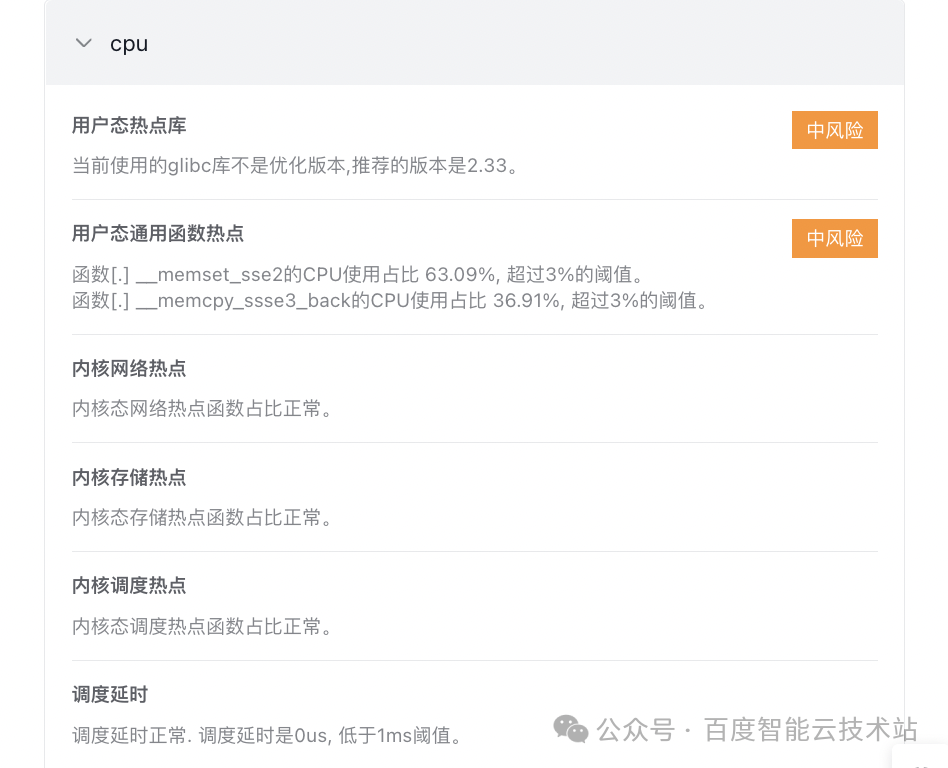Image resolution: width=948 pixels, height=768 pixels.
Task: Click 内核态调度热点函数占比正常 description
Action: pos(202,626)
